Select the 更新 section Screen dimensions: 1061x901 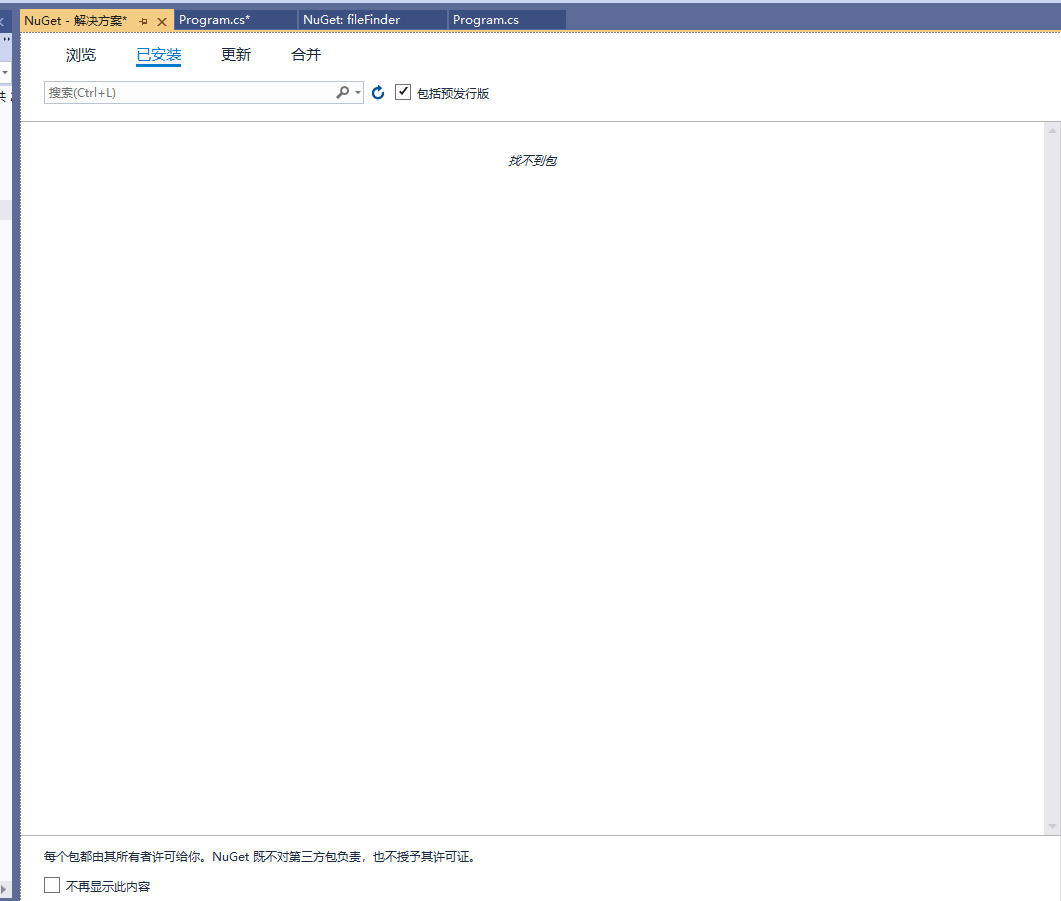pos(236,55)
